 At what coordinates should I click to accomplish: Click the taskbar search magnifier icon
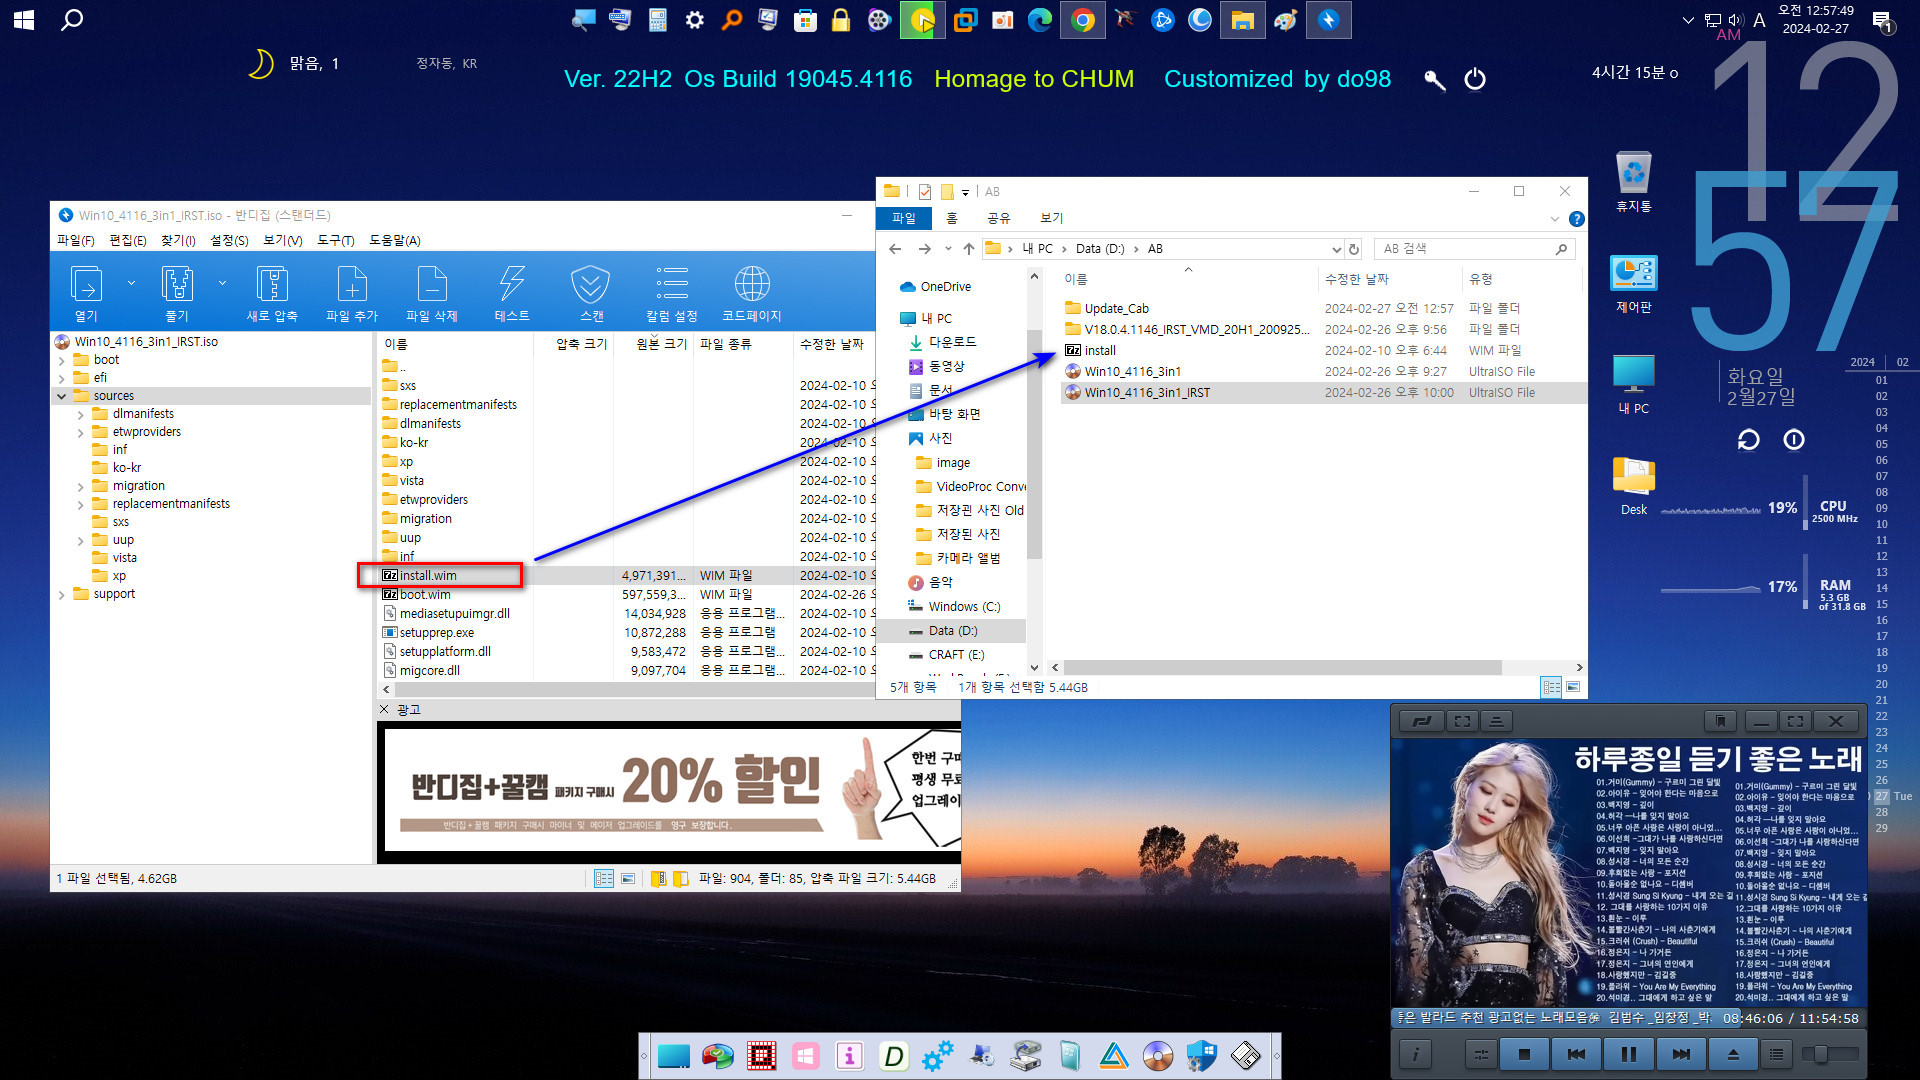point(71,20)
